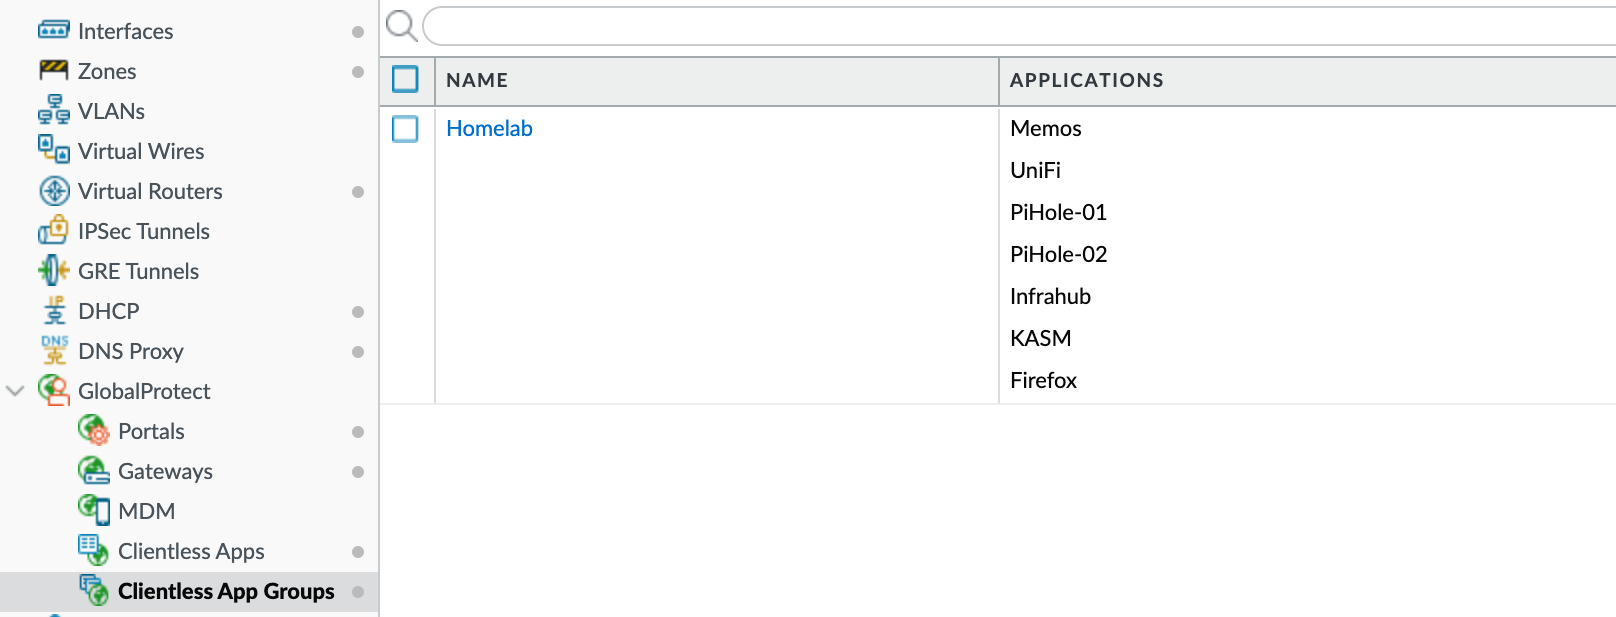1616x617 pixels.
Task: Open the MDM page
Action: pyautogui.click(x=146, y=512)
